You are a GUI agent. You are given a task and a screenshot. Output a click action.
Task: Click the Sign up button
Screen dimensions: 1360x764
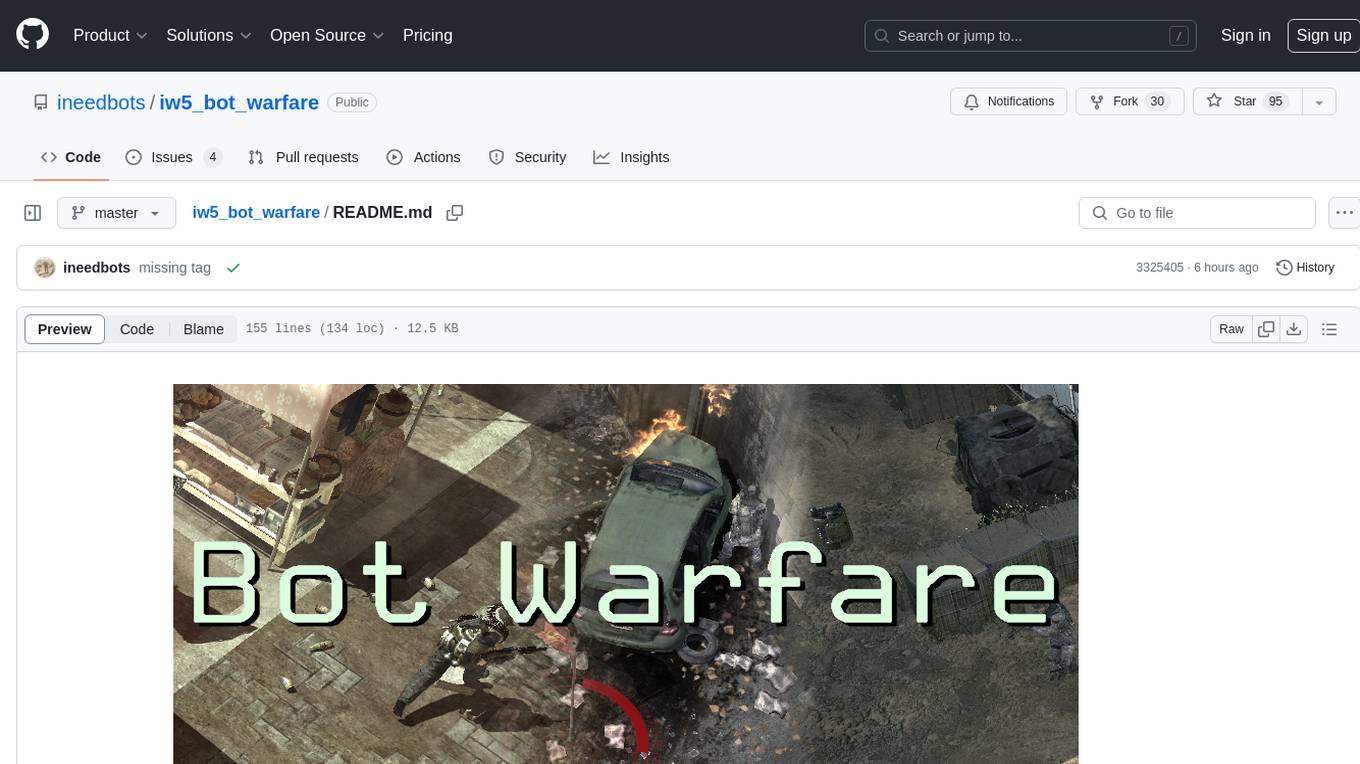pyautogui.click(x=1323, y=35)
